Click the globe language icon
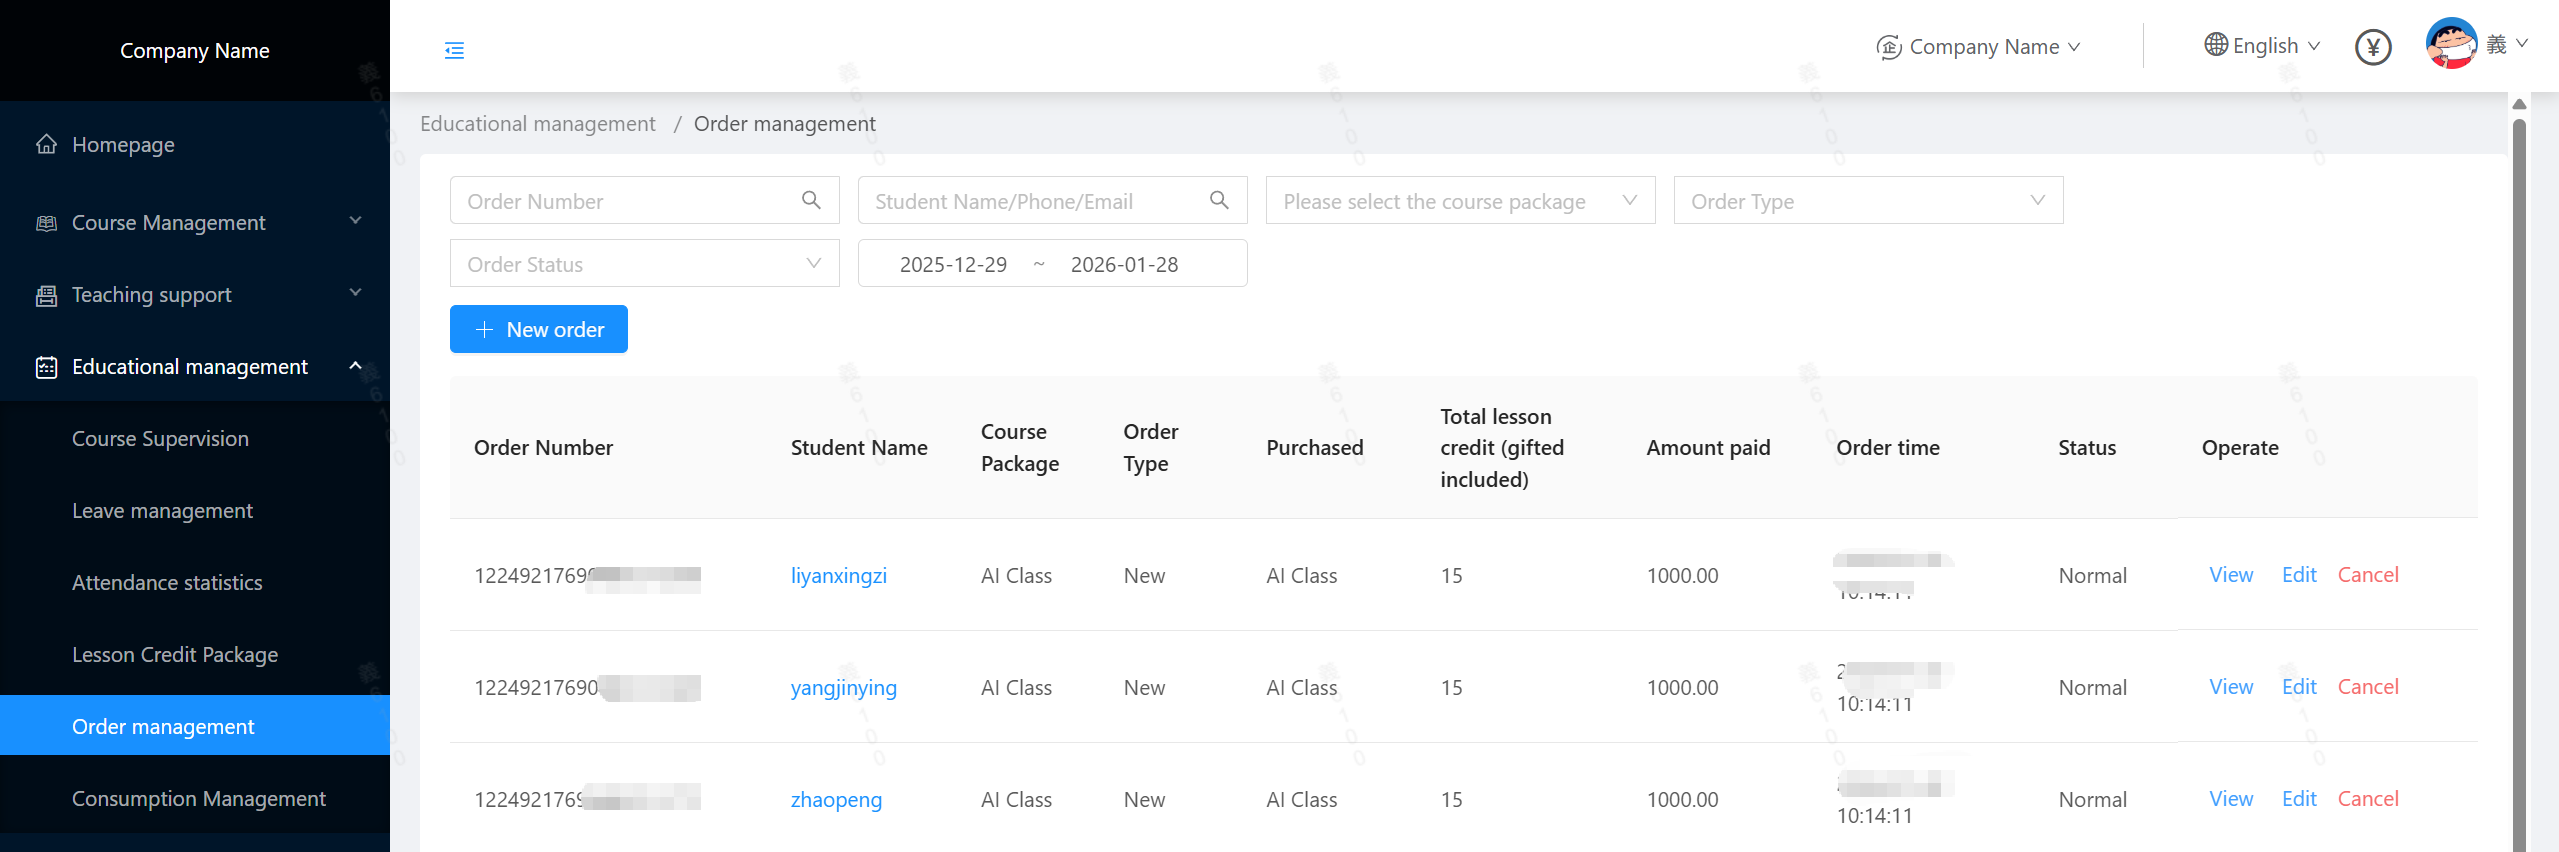 point(2215,45)
